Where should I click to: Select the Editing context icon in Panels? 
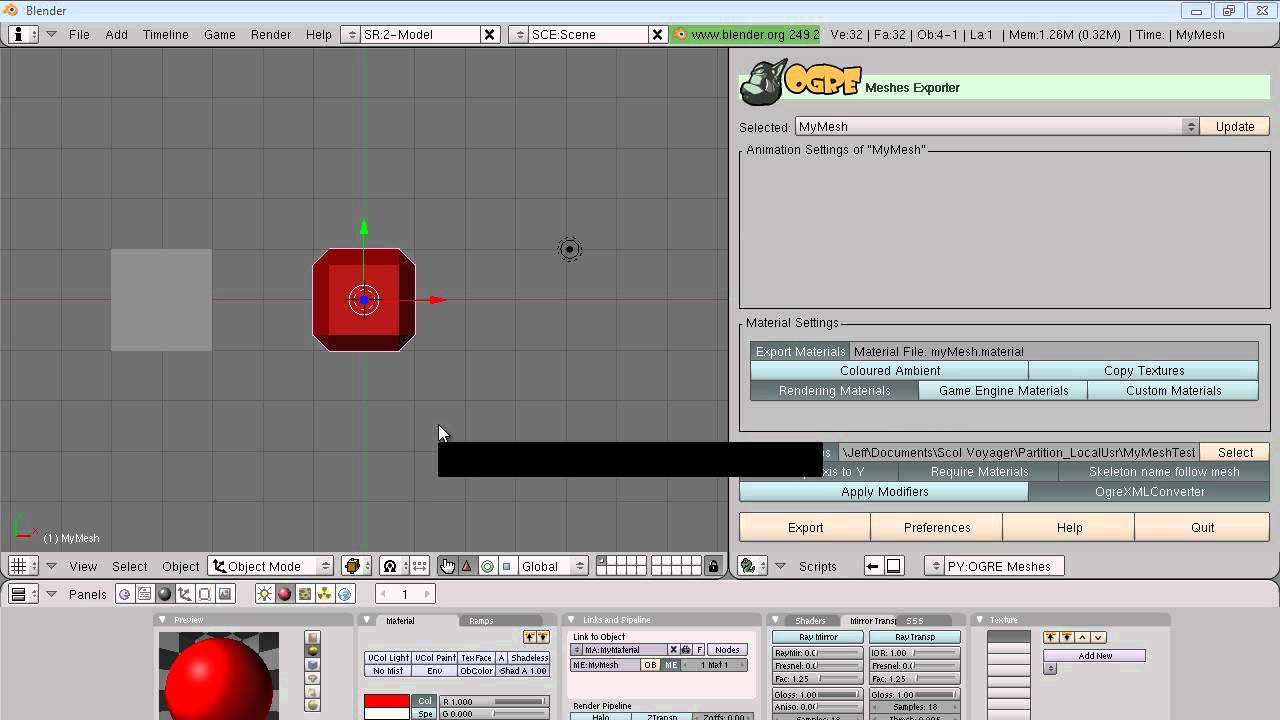204,594
